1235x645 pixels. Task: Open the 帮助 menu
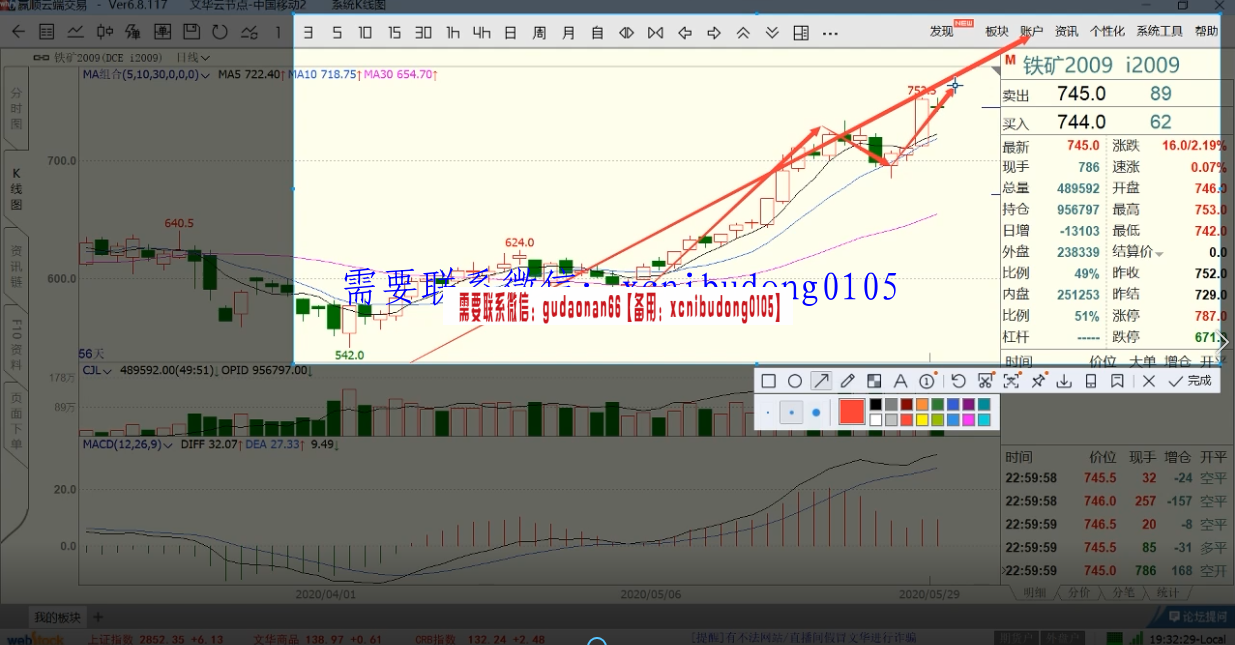click(1206, 32)
